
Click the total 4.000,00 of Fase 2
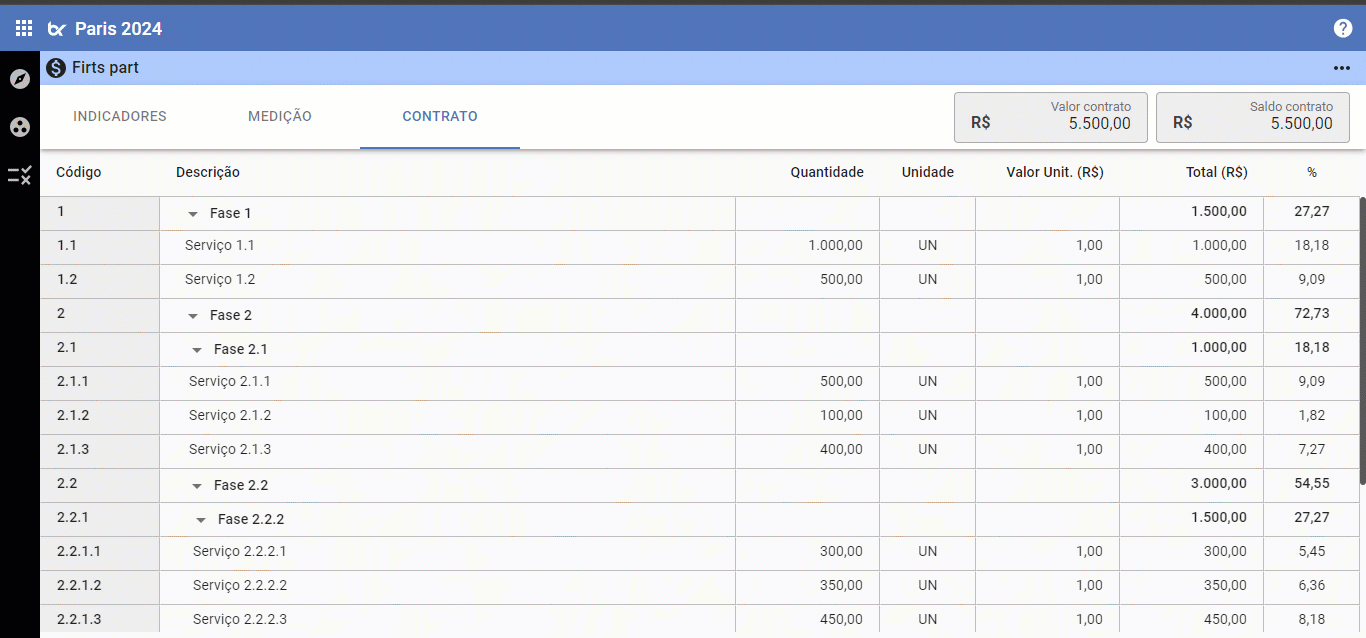coord(1219,313)
